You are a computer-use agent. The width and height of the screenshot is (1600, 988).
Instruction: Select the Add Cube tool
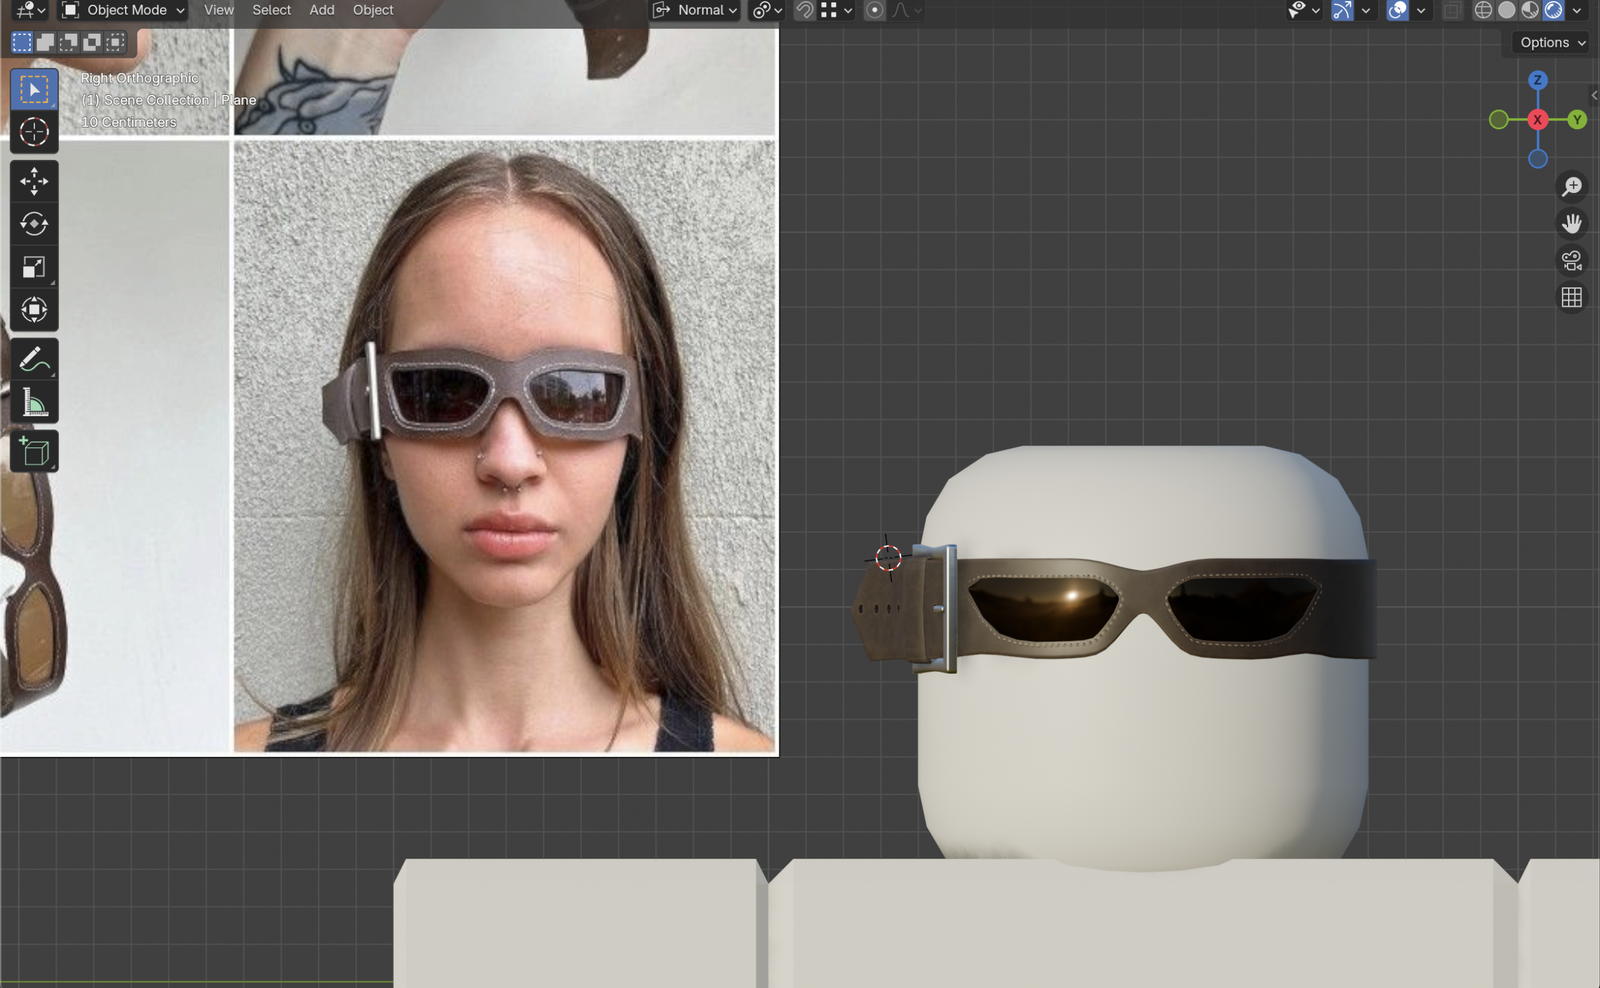(34, 452)
